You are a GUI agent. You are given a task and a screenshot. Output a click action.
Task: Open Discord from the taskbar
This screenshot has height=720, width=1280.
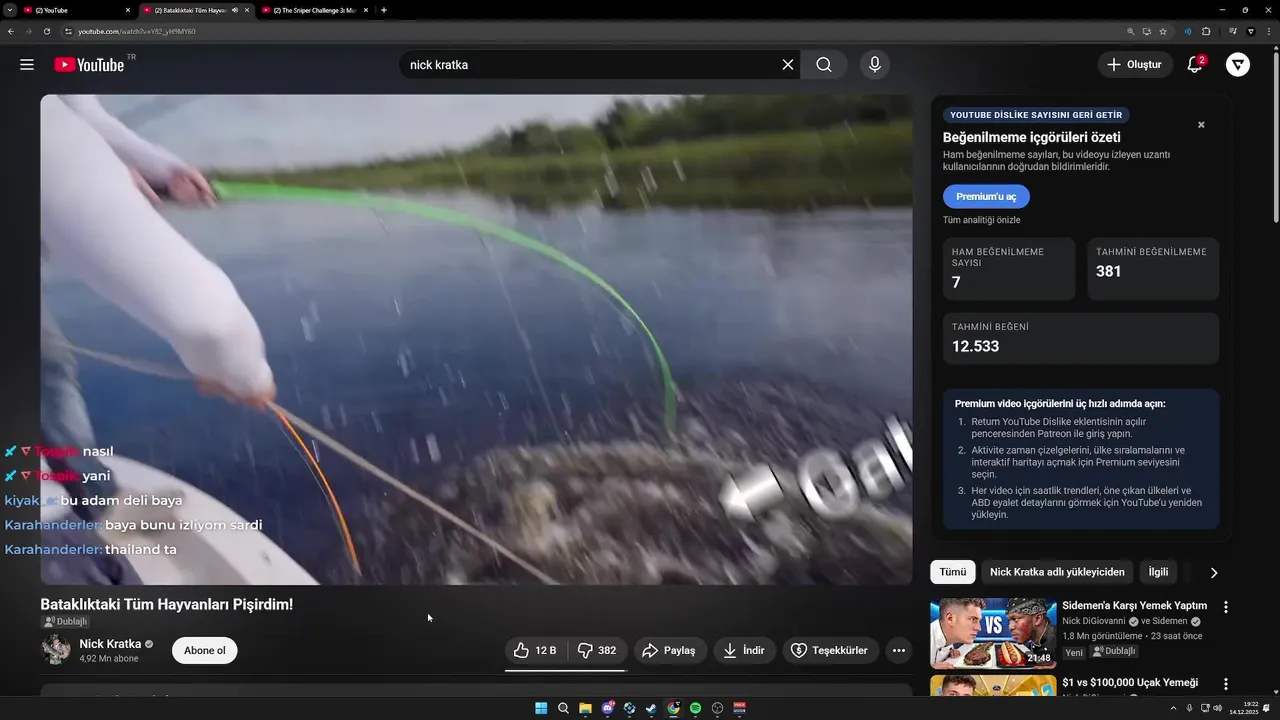pos(607,708)
